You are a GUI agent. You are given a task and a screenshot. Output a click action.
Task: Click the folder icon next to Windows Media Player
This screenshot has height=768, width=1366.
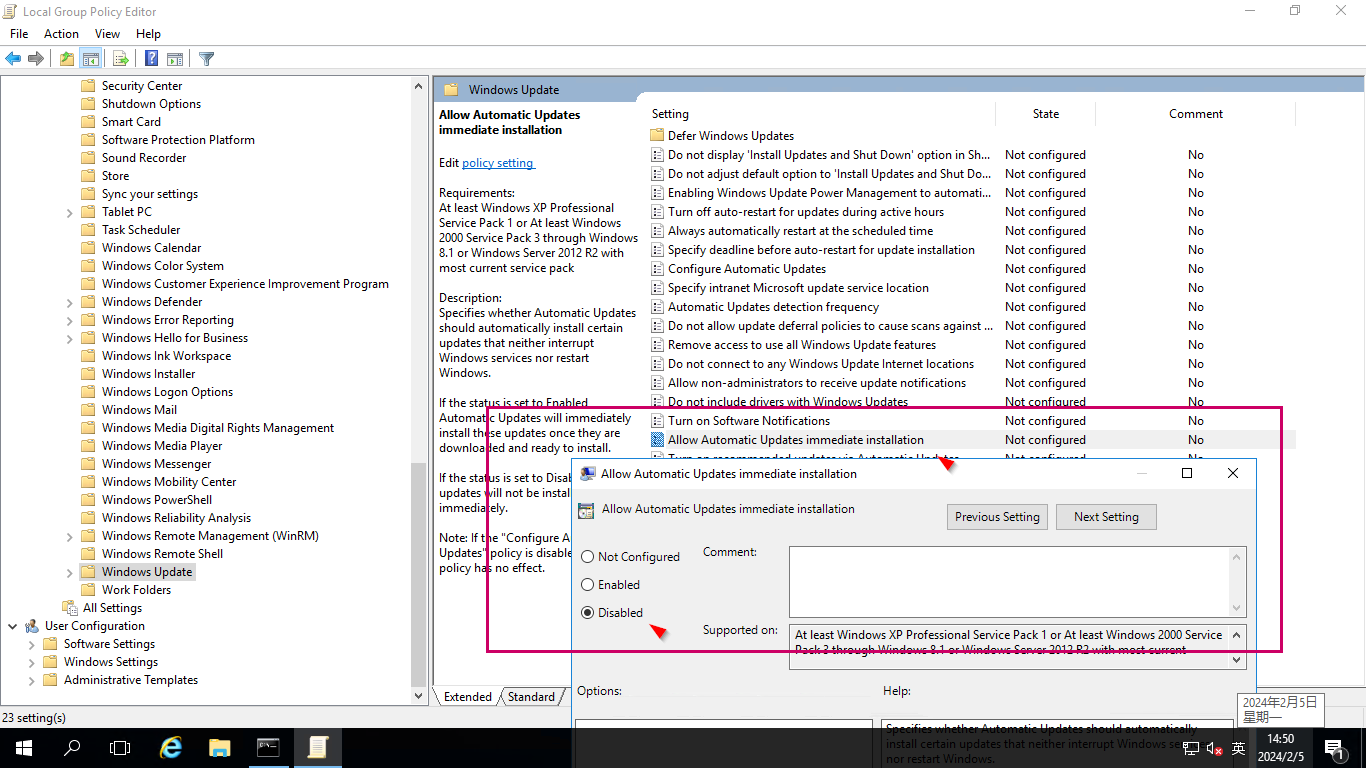point(88,446)
